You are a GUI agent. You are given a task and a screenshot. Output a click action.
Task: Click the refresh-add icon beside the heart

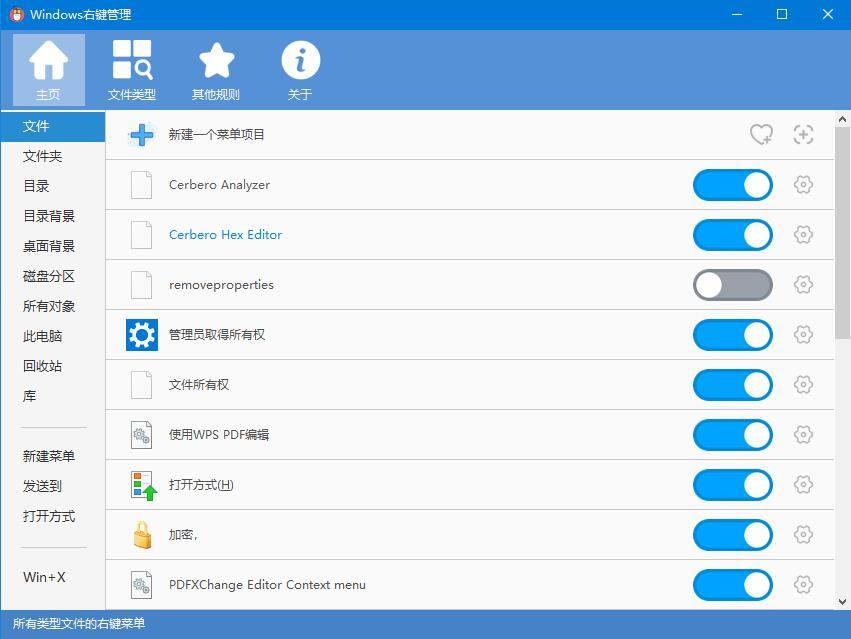click(x=803, y=134)
